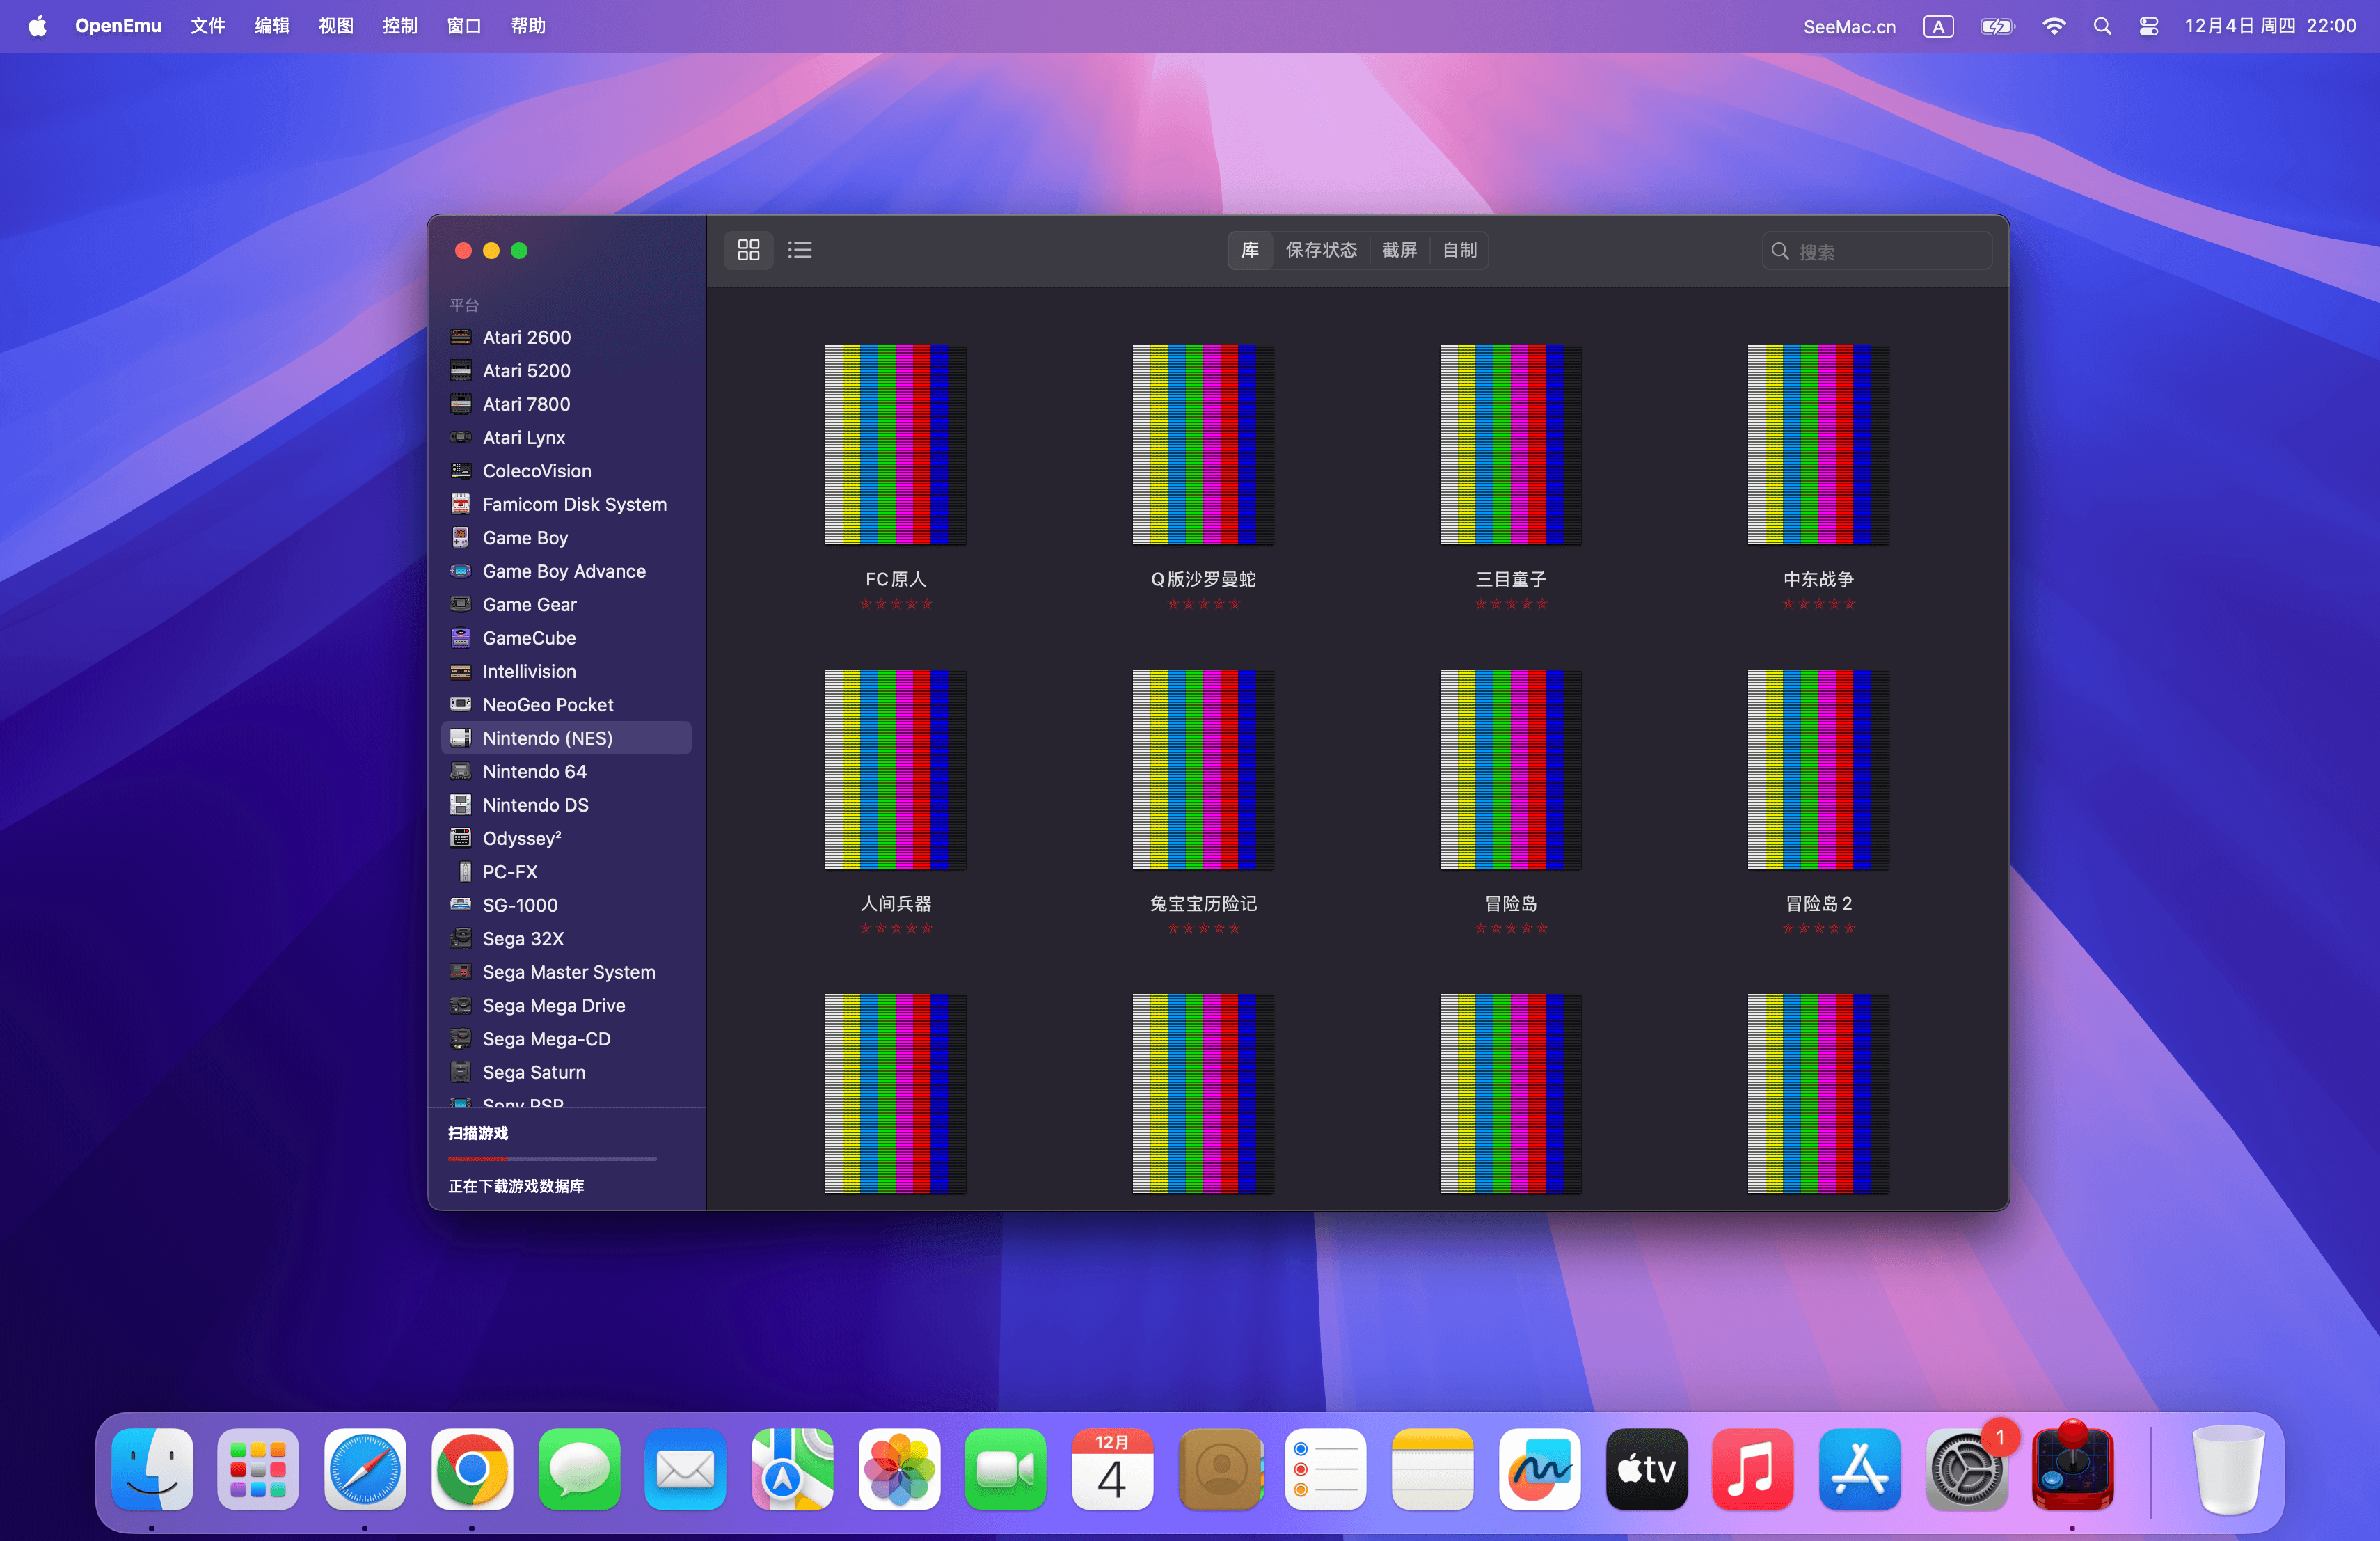Open Control Center in menu bar
This screenshot has width=2380, height=1541.
coord(2148,26)
